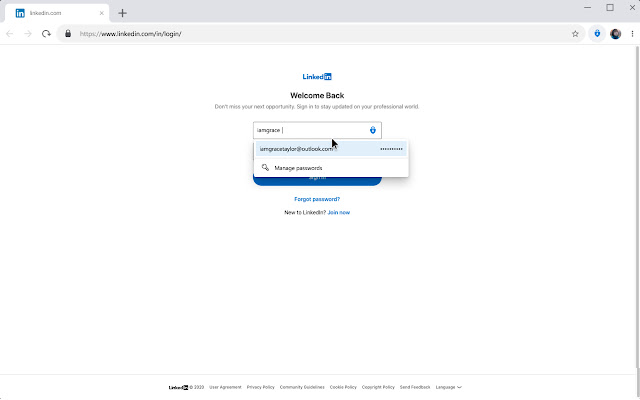Viewport: 640px width, 400px height.
Task: Open the browser three-dot menu
Action: tap(632, 34)
